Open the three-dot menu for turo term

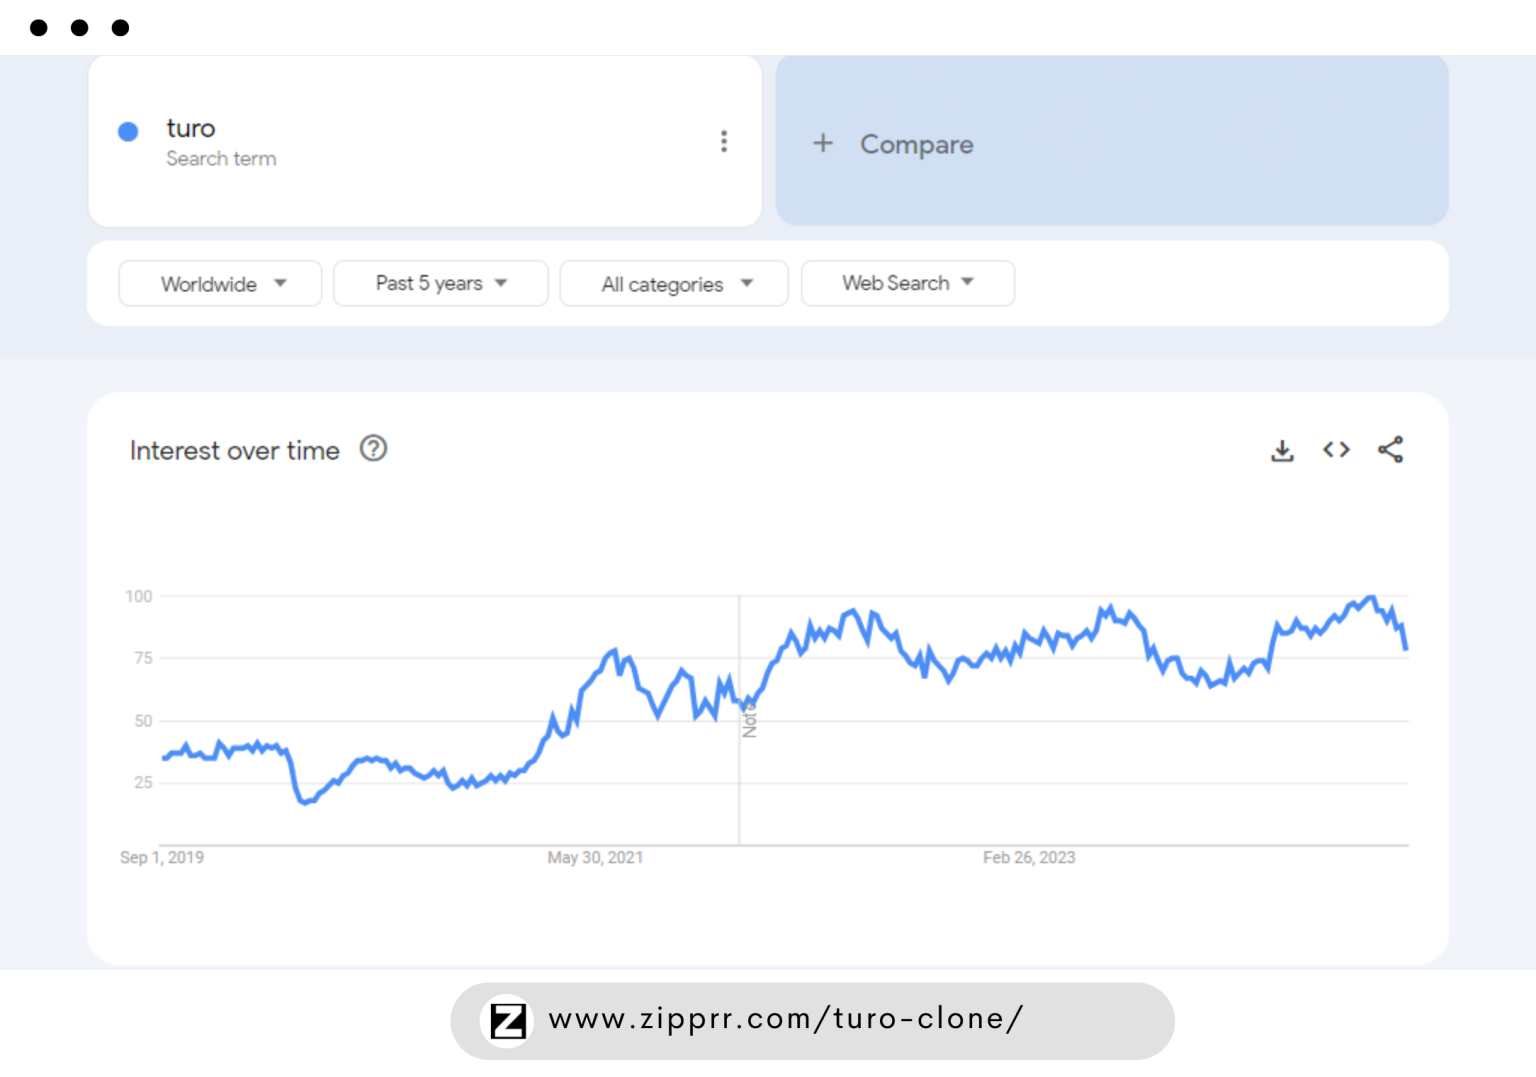click(723, 142)
